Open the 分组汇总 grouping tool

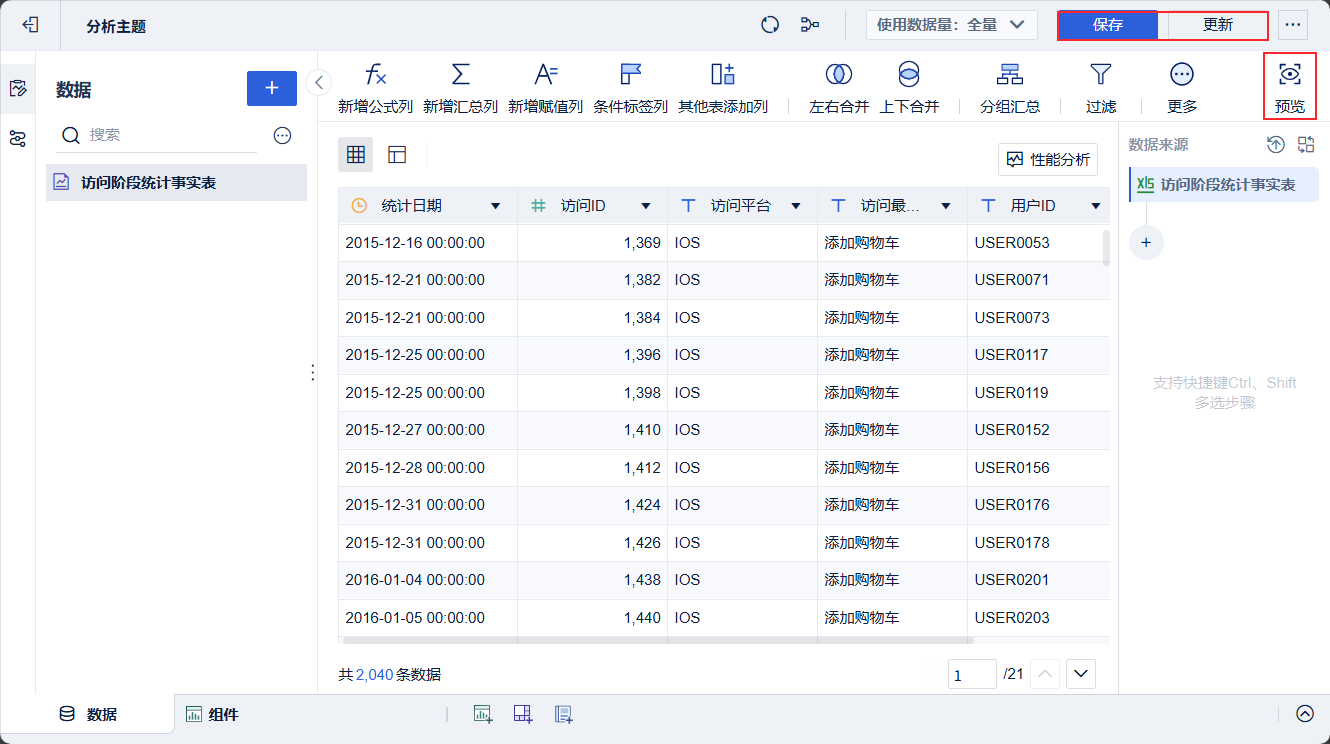coord(1009,75)
